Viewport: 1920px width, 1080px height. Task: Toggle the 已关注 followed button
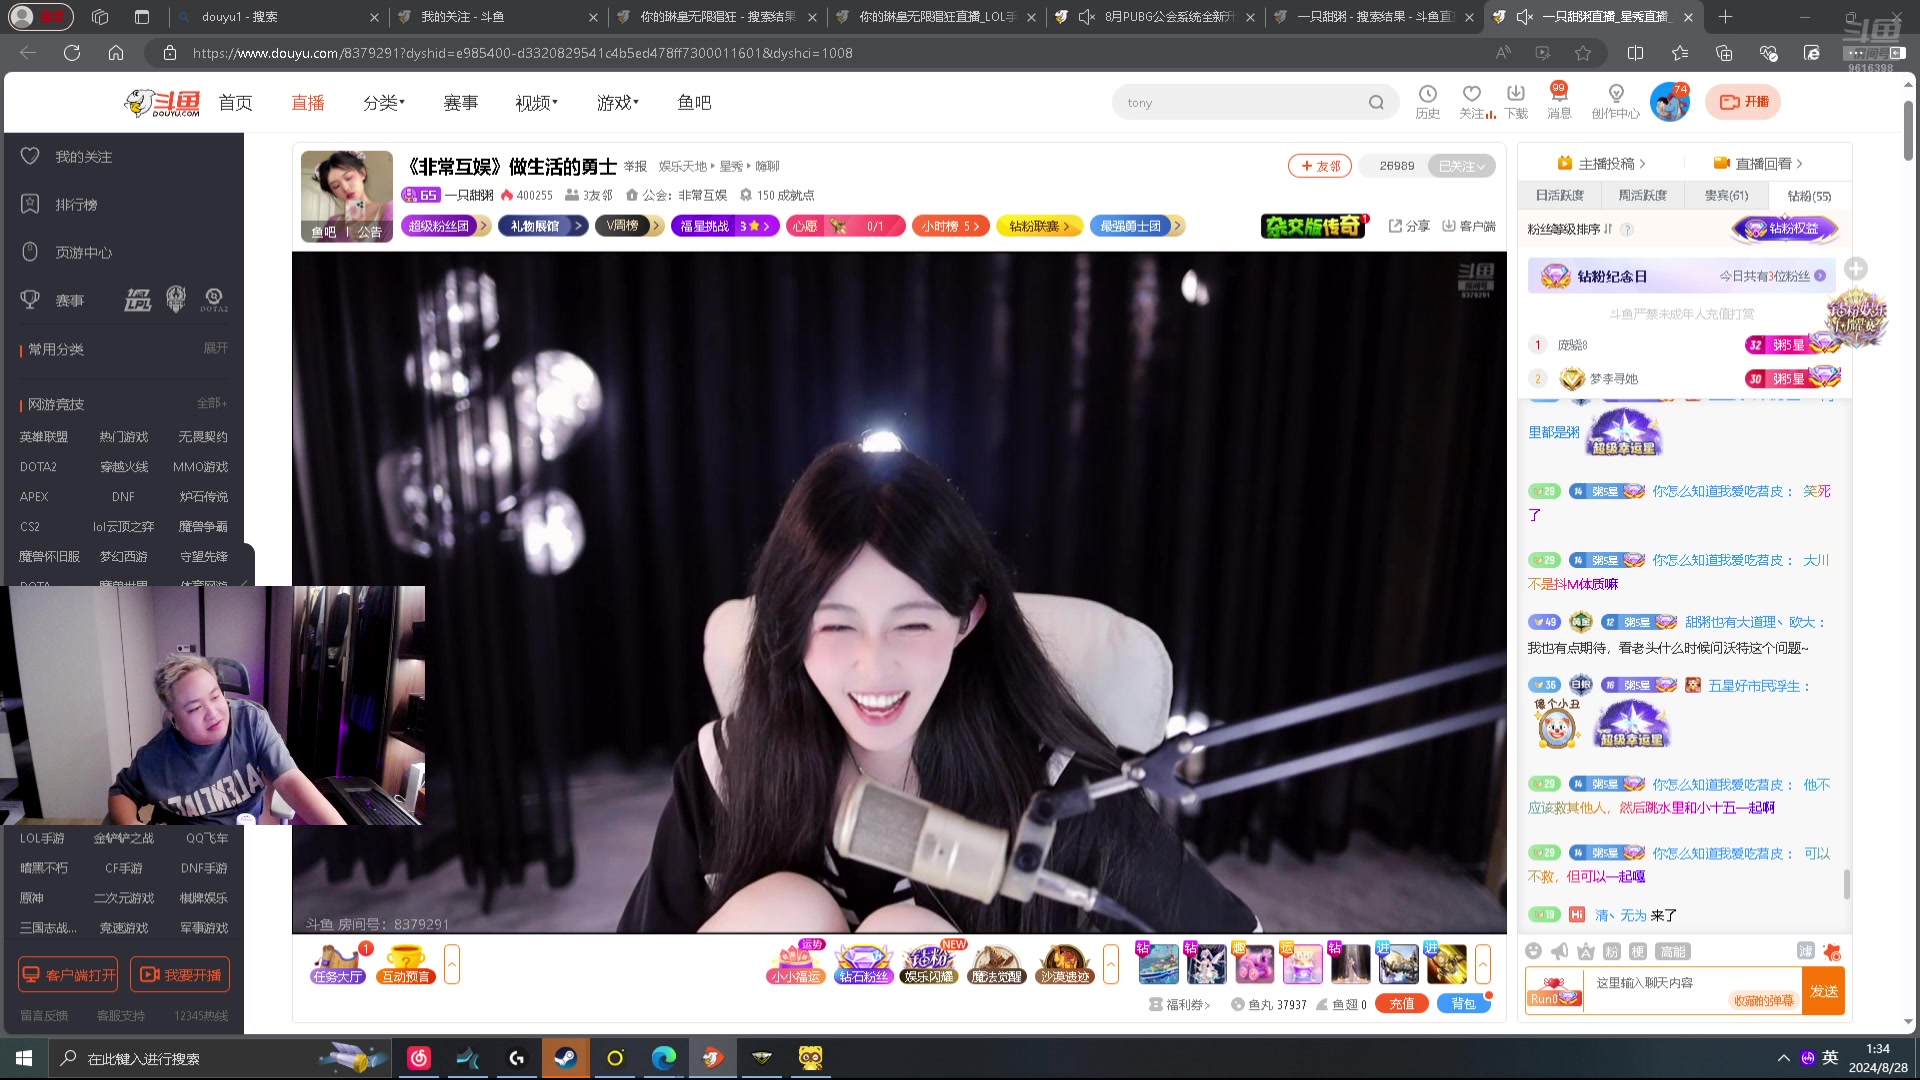[1461, 166]
